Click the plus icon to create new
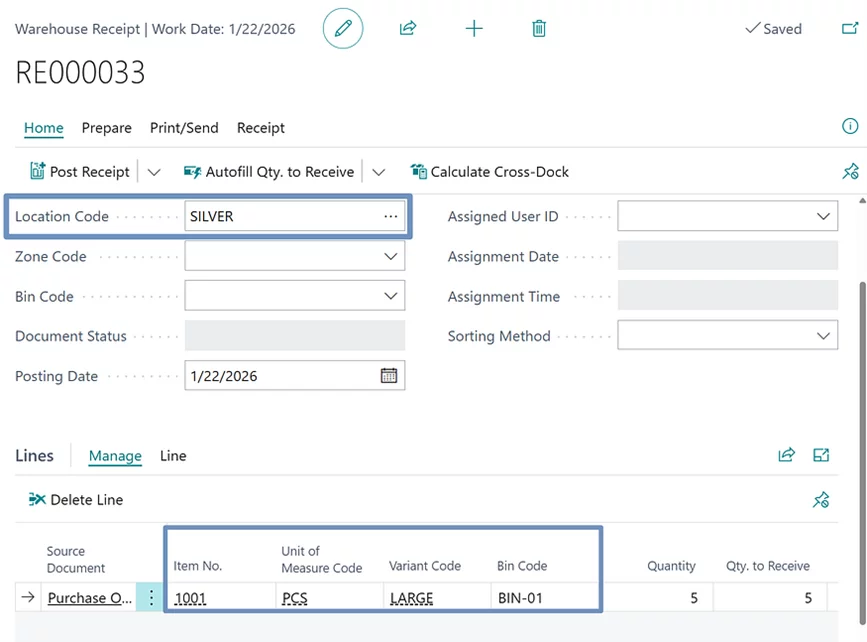Screen dimensions: 867x642 pyautogui.click(x=474, y=29)
